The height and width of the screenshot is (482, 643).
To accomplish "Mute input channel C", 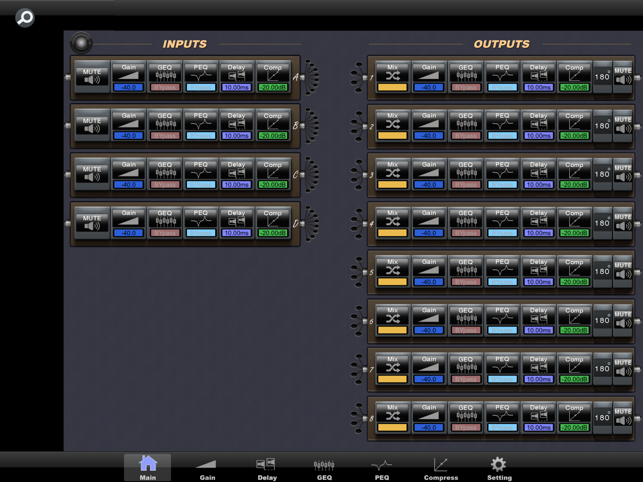I will pyautogui.click(x=92, y=174).
